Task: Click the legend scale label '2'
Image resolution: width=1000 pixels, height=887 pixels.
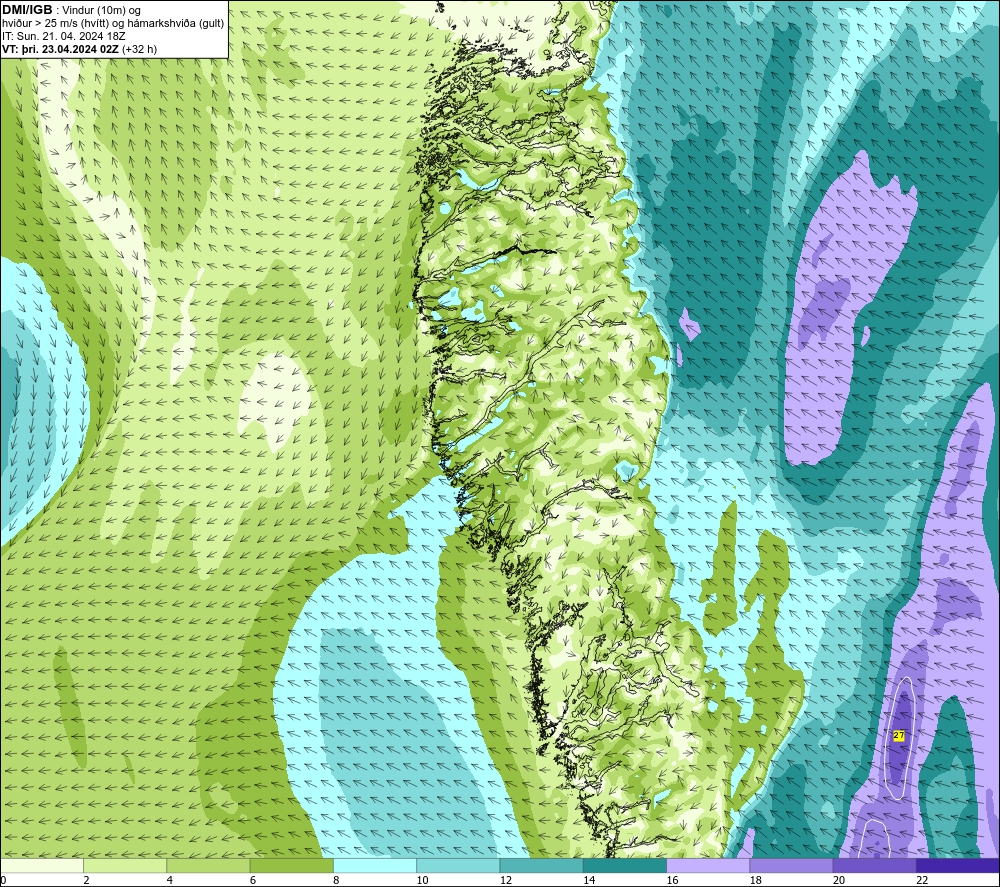Action: click(x=87, y=880)
